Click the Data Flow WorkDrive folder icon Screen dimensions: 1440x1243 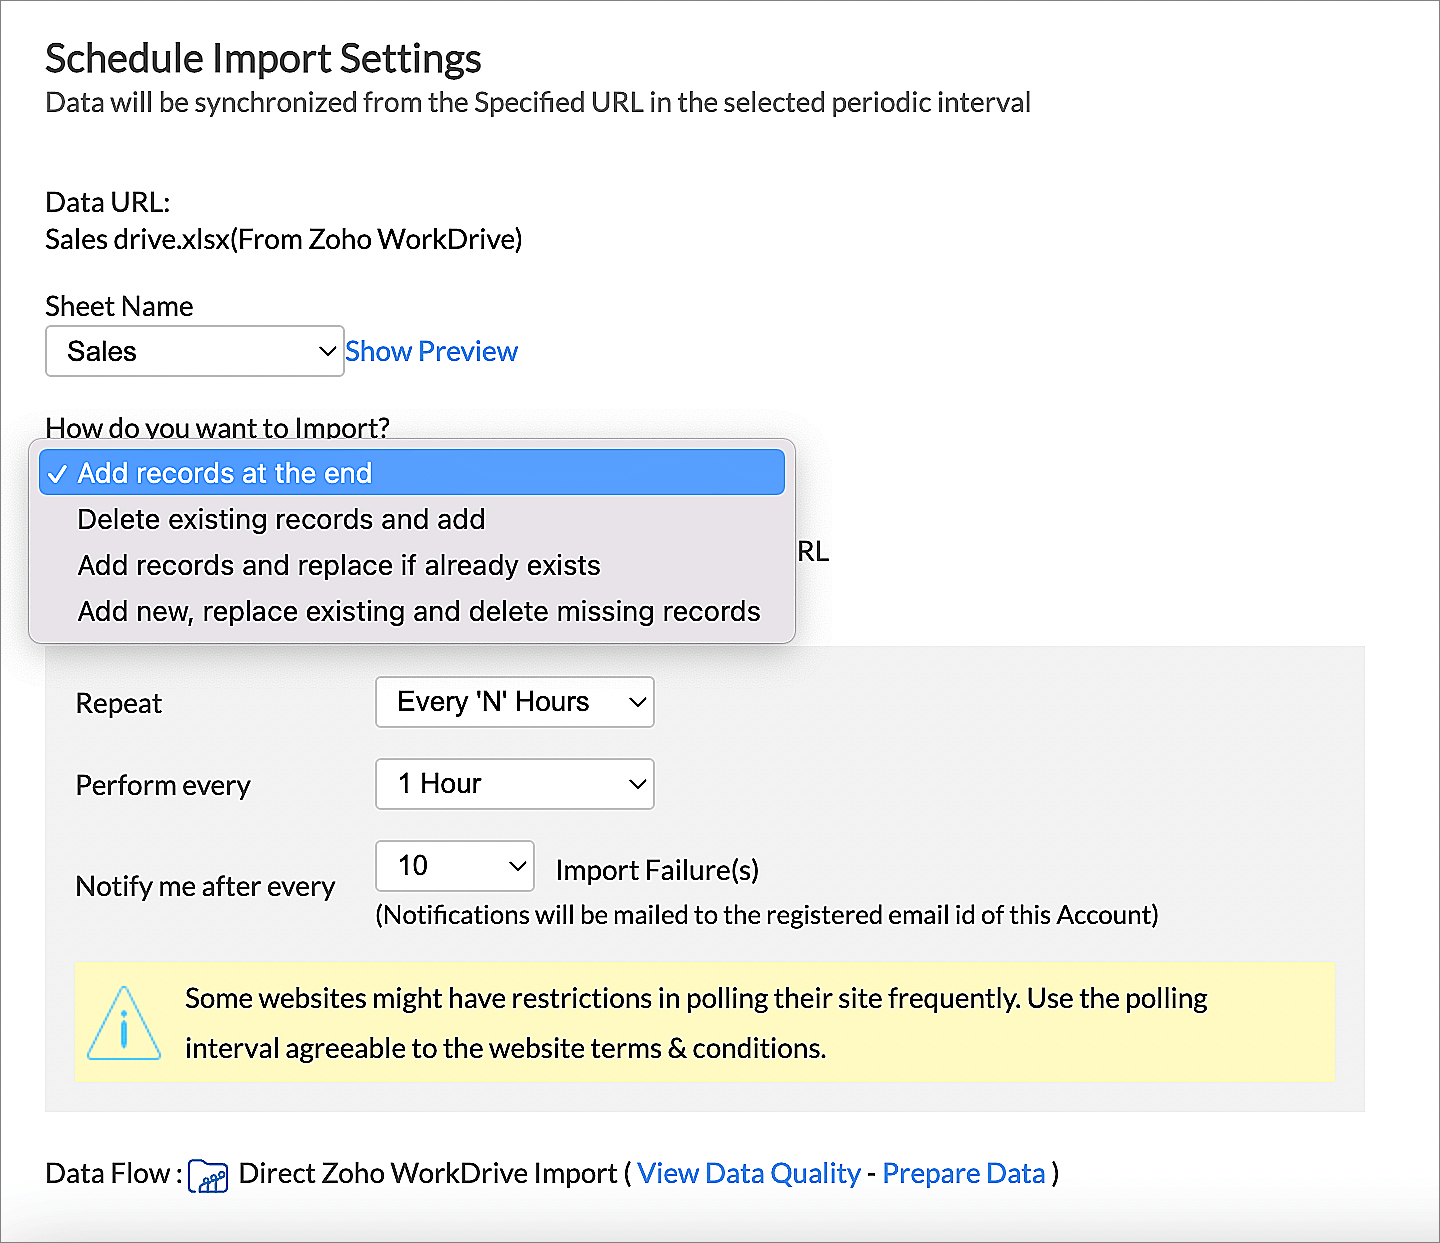208,1175
